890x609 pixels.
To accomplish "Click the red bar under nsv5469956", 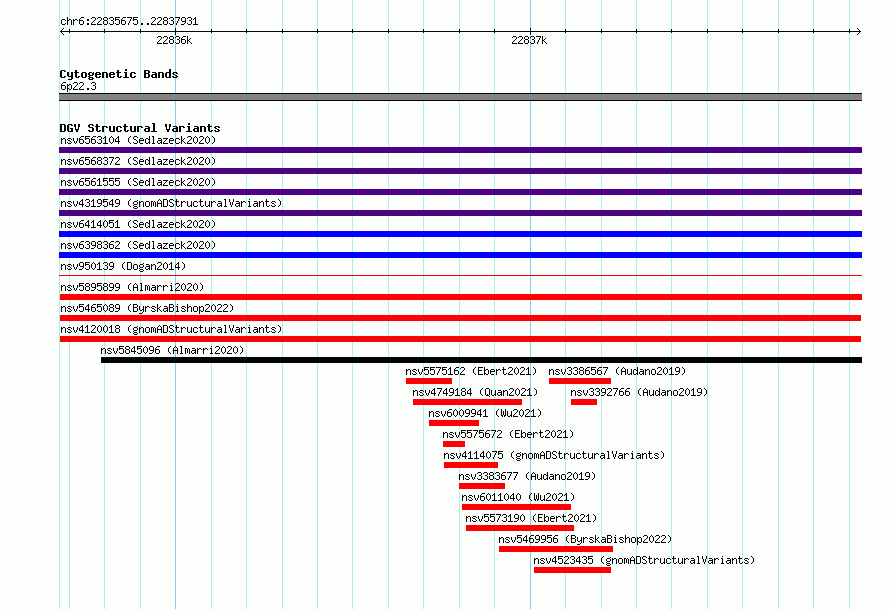I will tap(556, 549).
